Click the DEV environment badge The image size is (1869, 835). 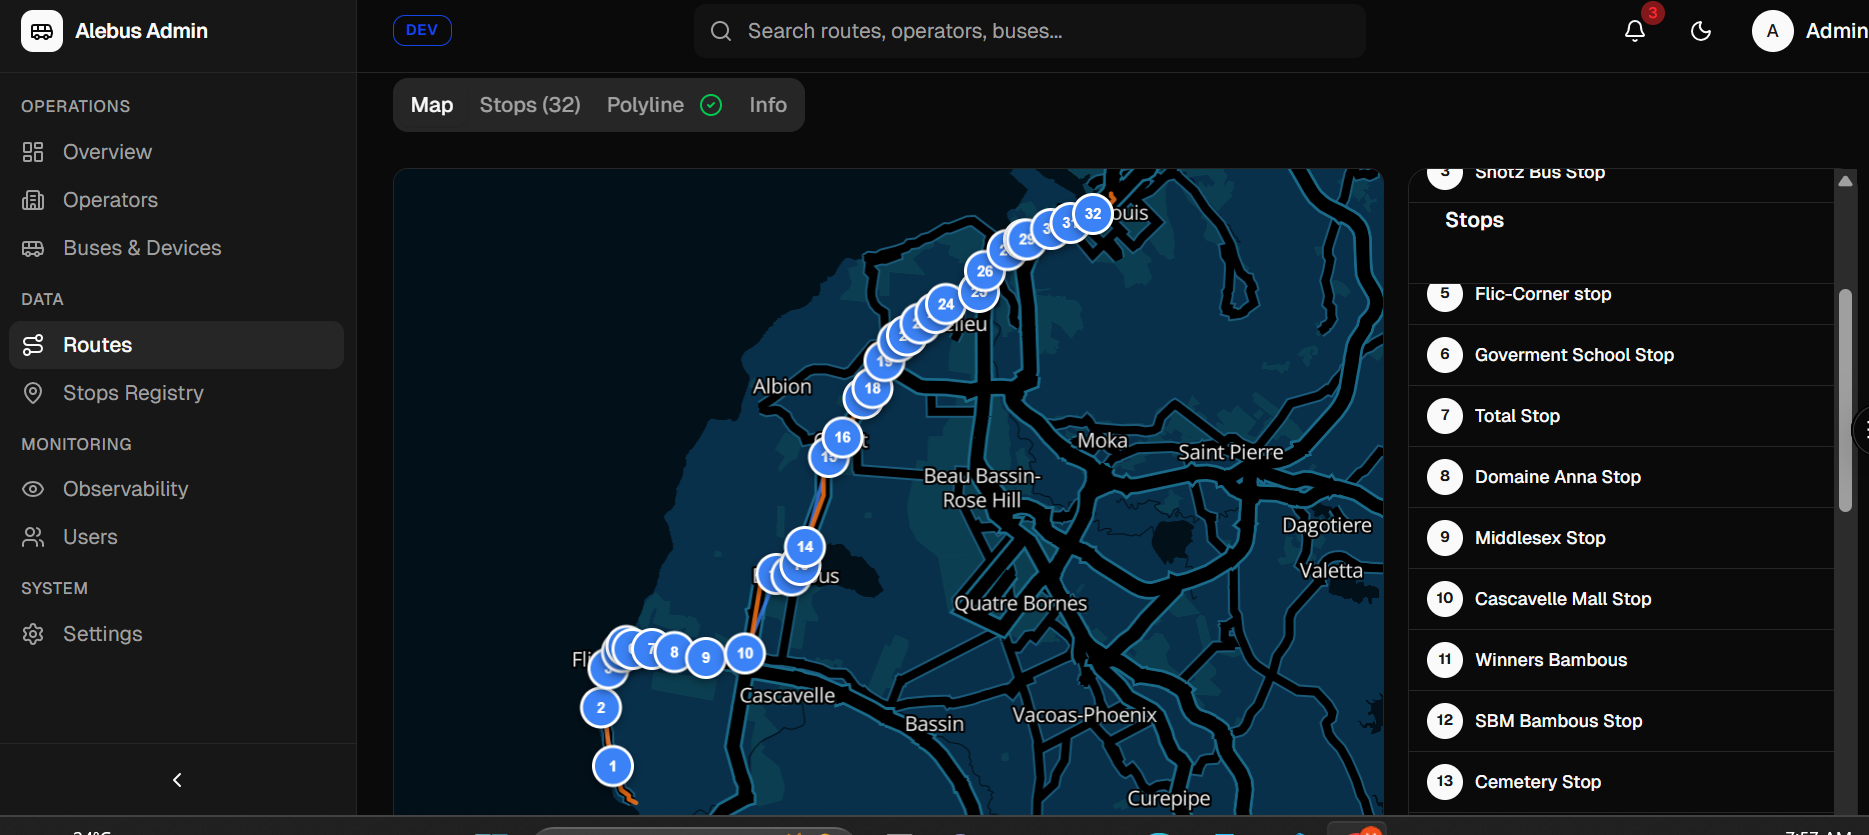(x=422, y=30)
